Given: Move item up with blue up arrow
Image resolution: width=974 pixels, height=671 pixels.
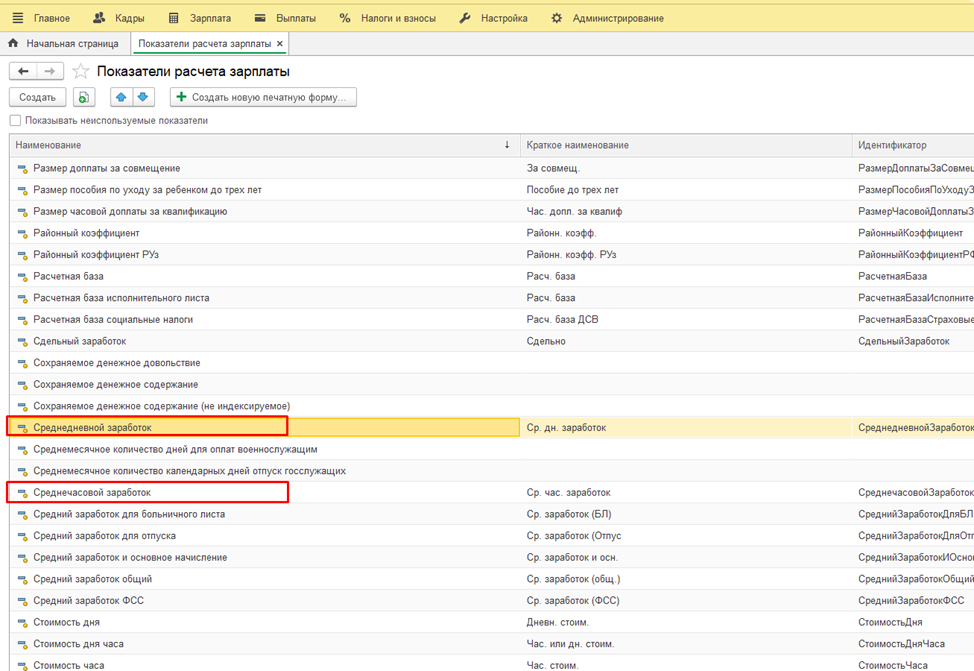Looking at the screenshot, I should click(121, 97).
